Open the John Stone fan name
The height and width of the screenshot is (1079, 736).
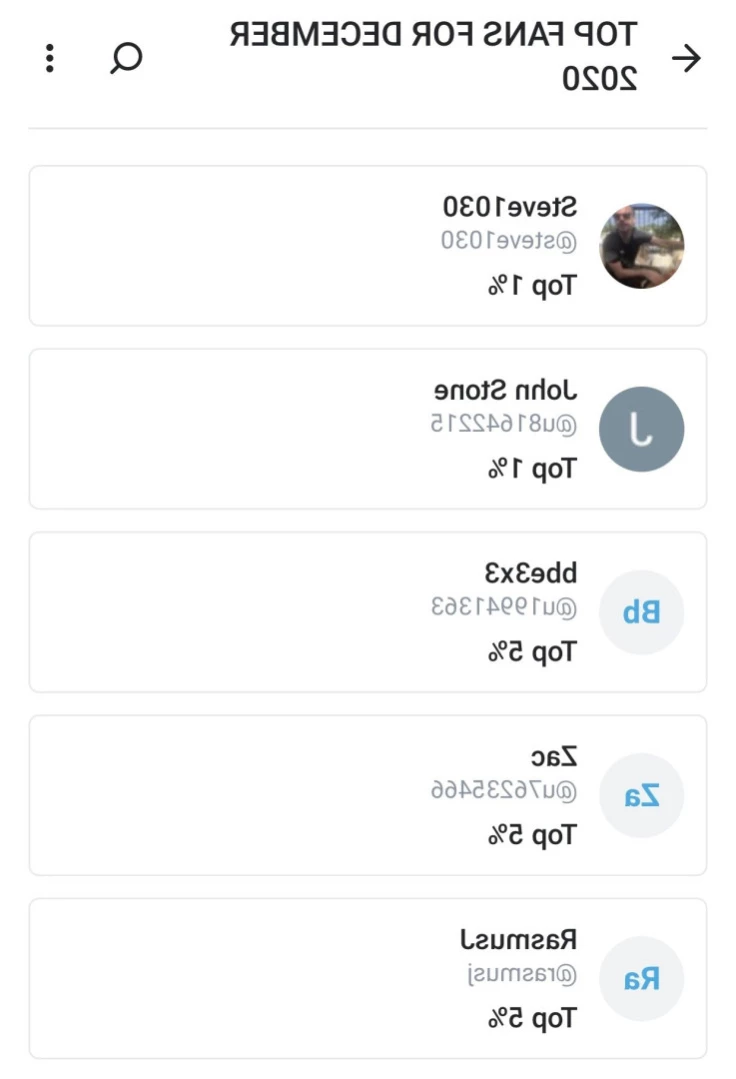click(506, 390)
